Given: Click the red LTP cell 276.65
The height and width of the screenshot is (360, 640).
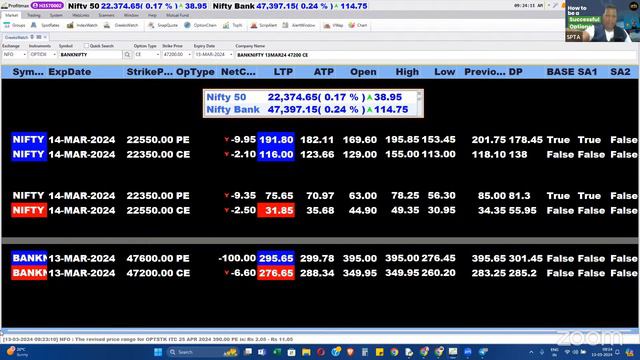Looking at the screenshot, I should 276,273.
